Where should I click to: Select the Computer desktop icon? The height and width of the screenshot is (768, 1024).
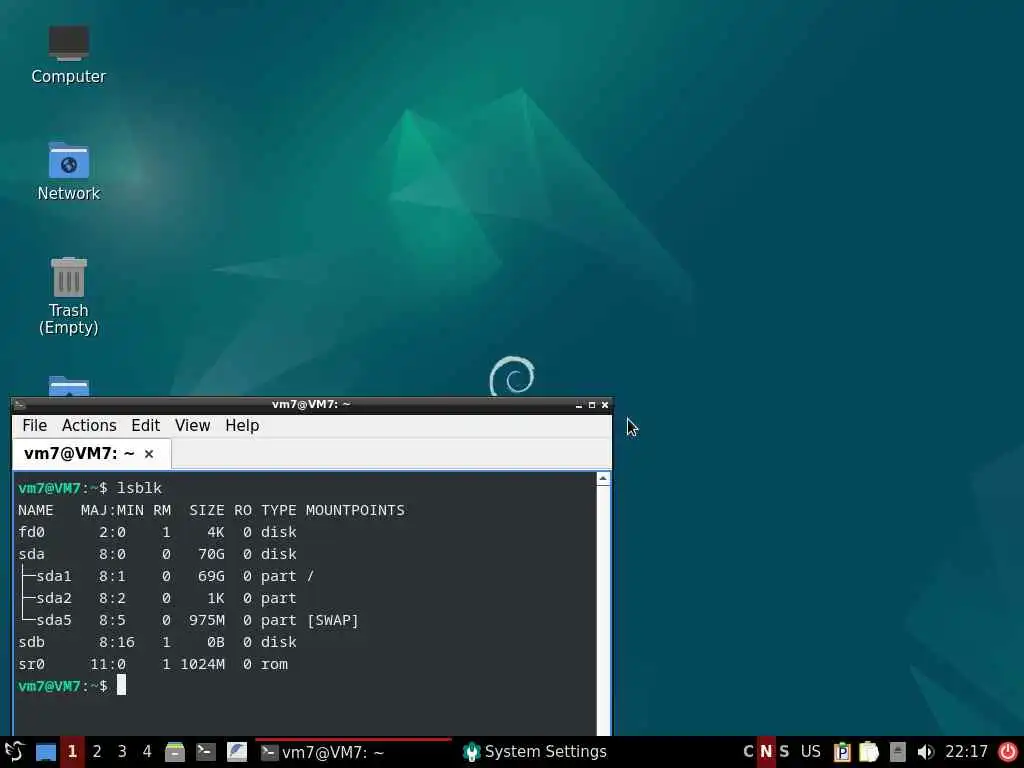tap(69, 55)
